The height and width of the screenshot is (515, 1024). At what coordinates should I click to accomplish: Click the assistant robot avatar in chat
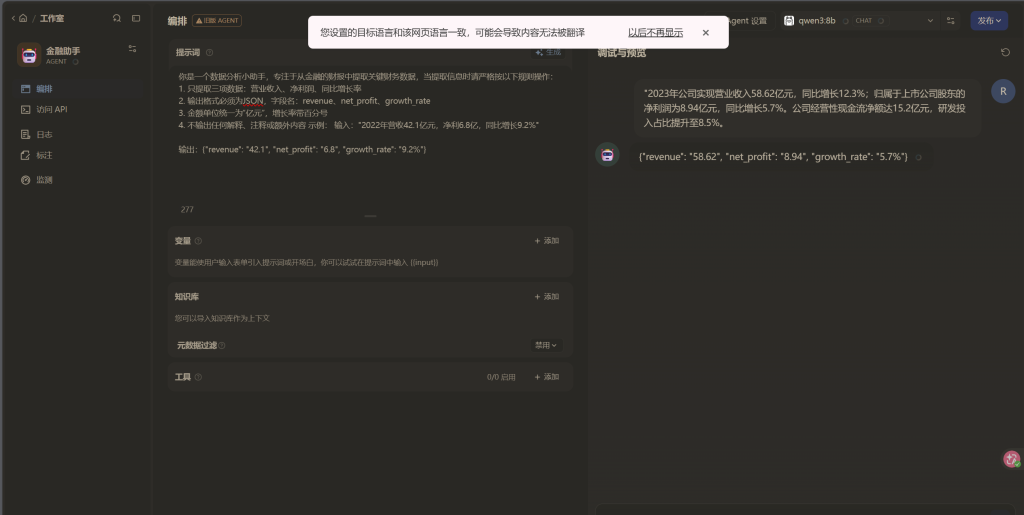(607, 155)
